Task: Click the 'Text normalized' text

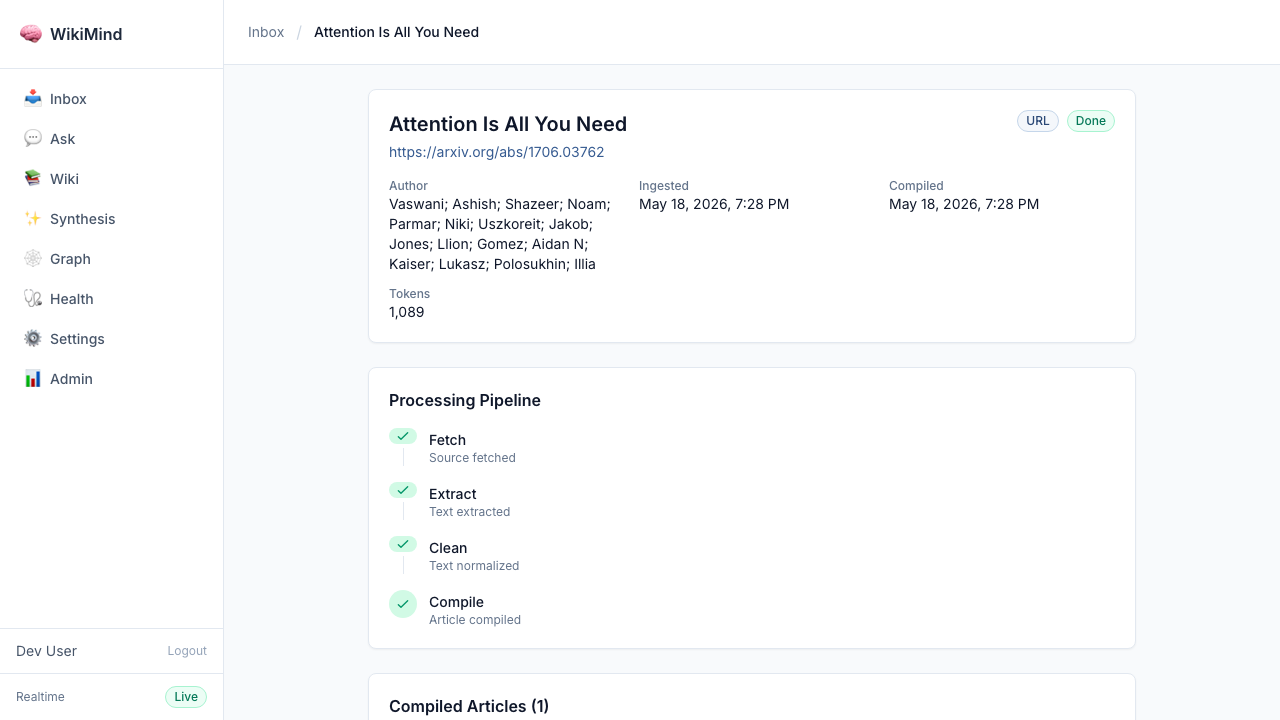Action: coord(474,566)
